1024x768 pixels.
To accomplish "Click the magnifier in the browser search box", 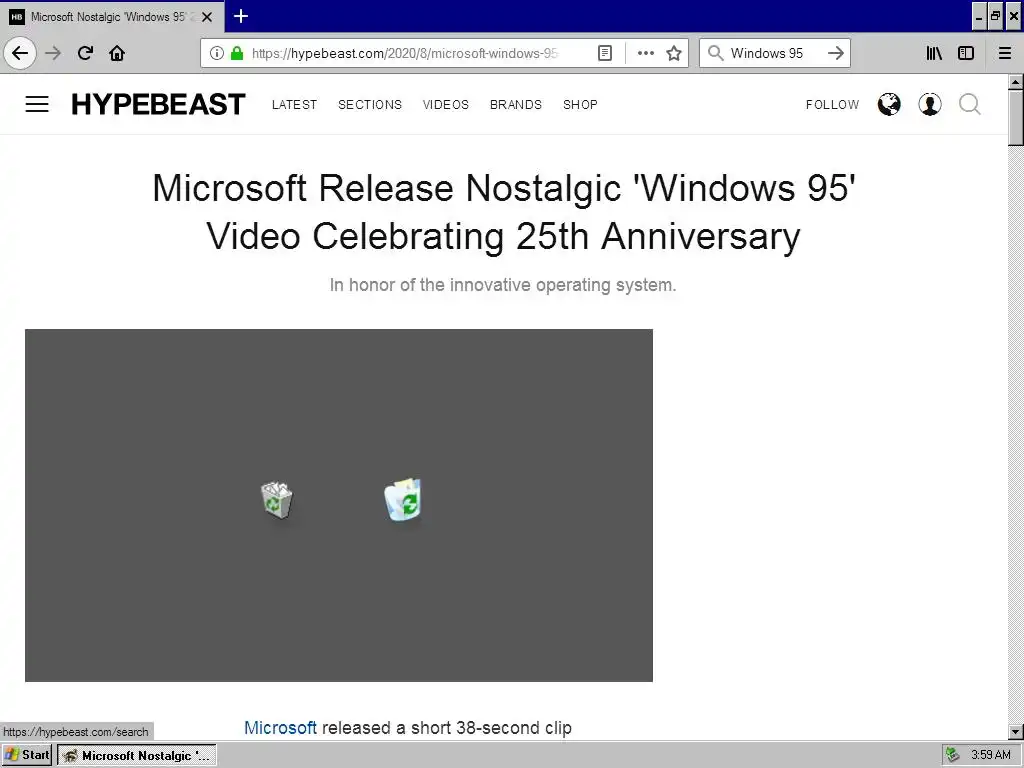I will tap(715, 53).
